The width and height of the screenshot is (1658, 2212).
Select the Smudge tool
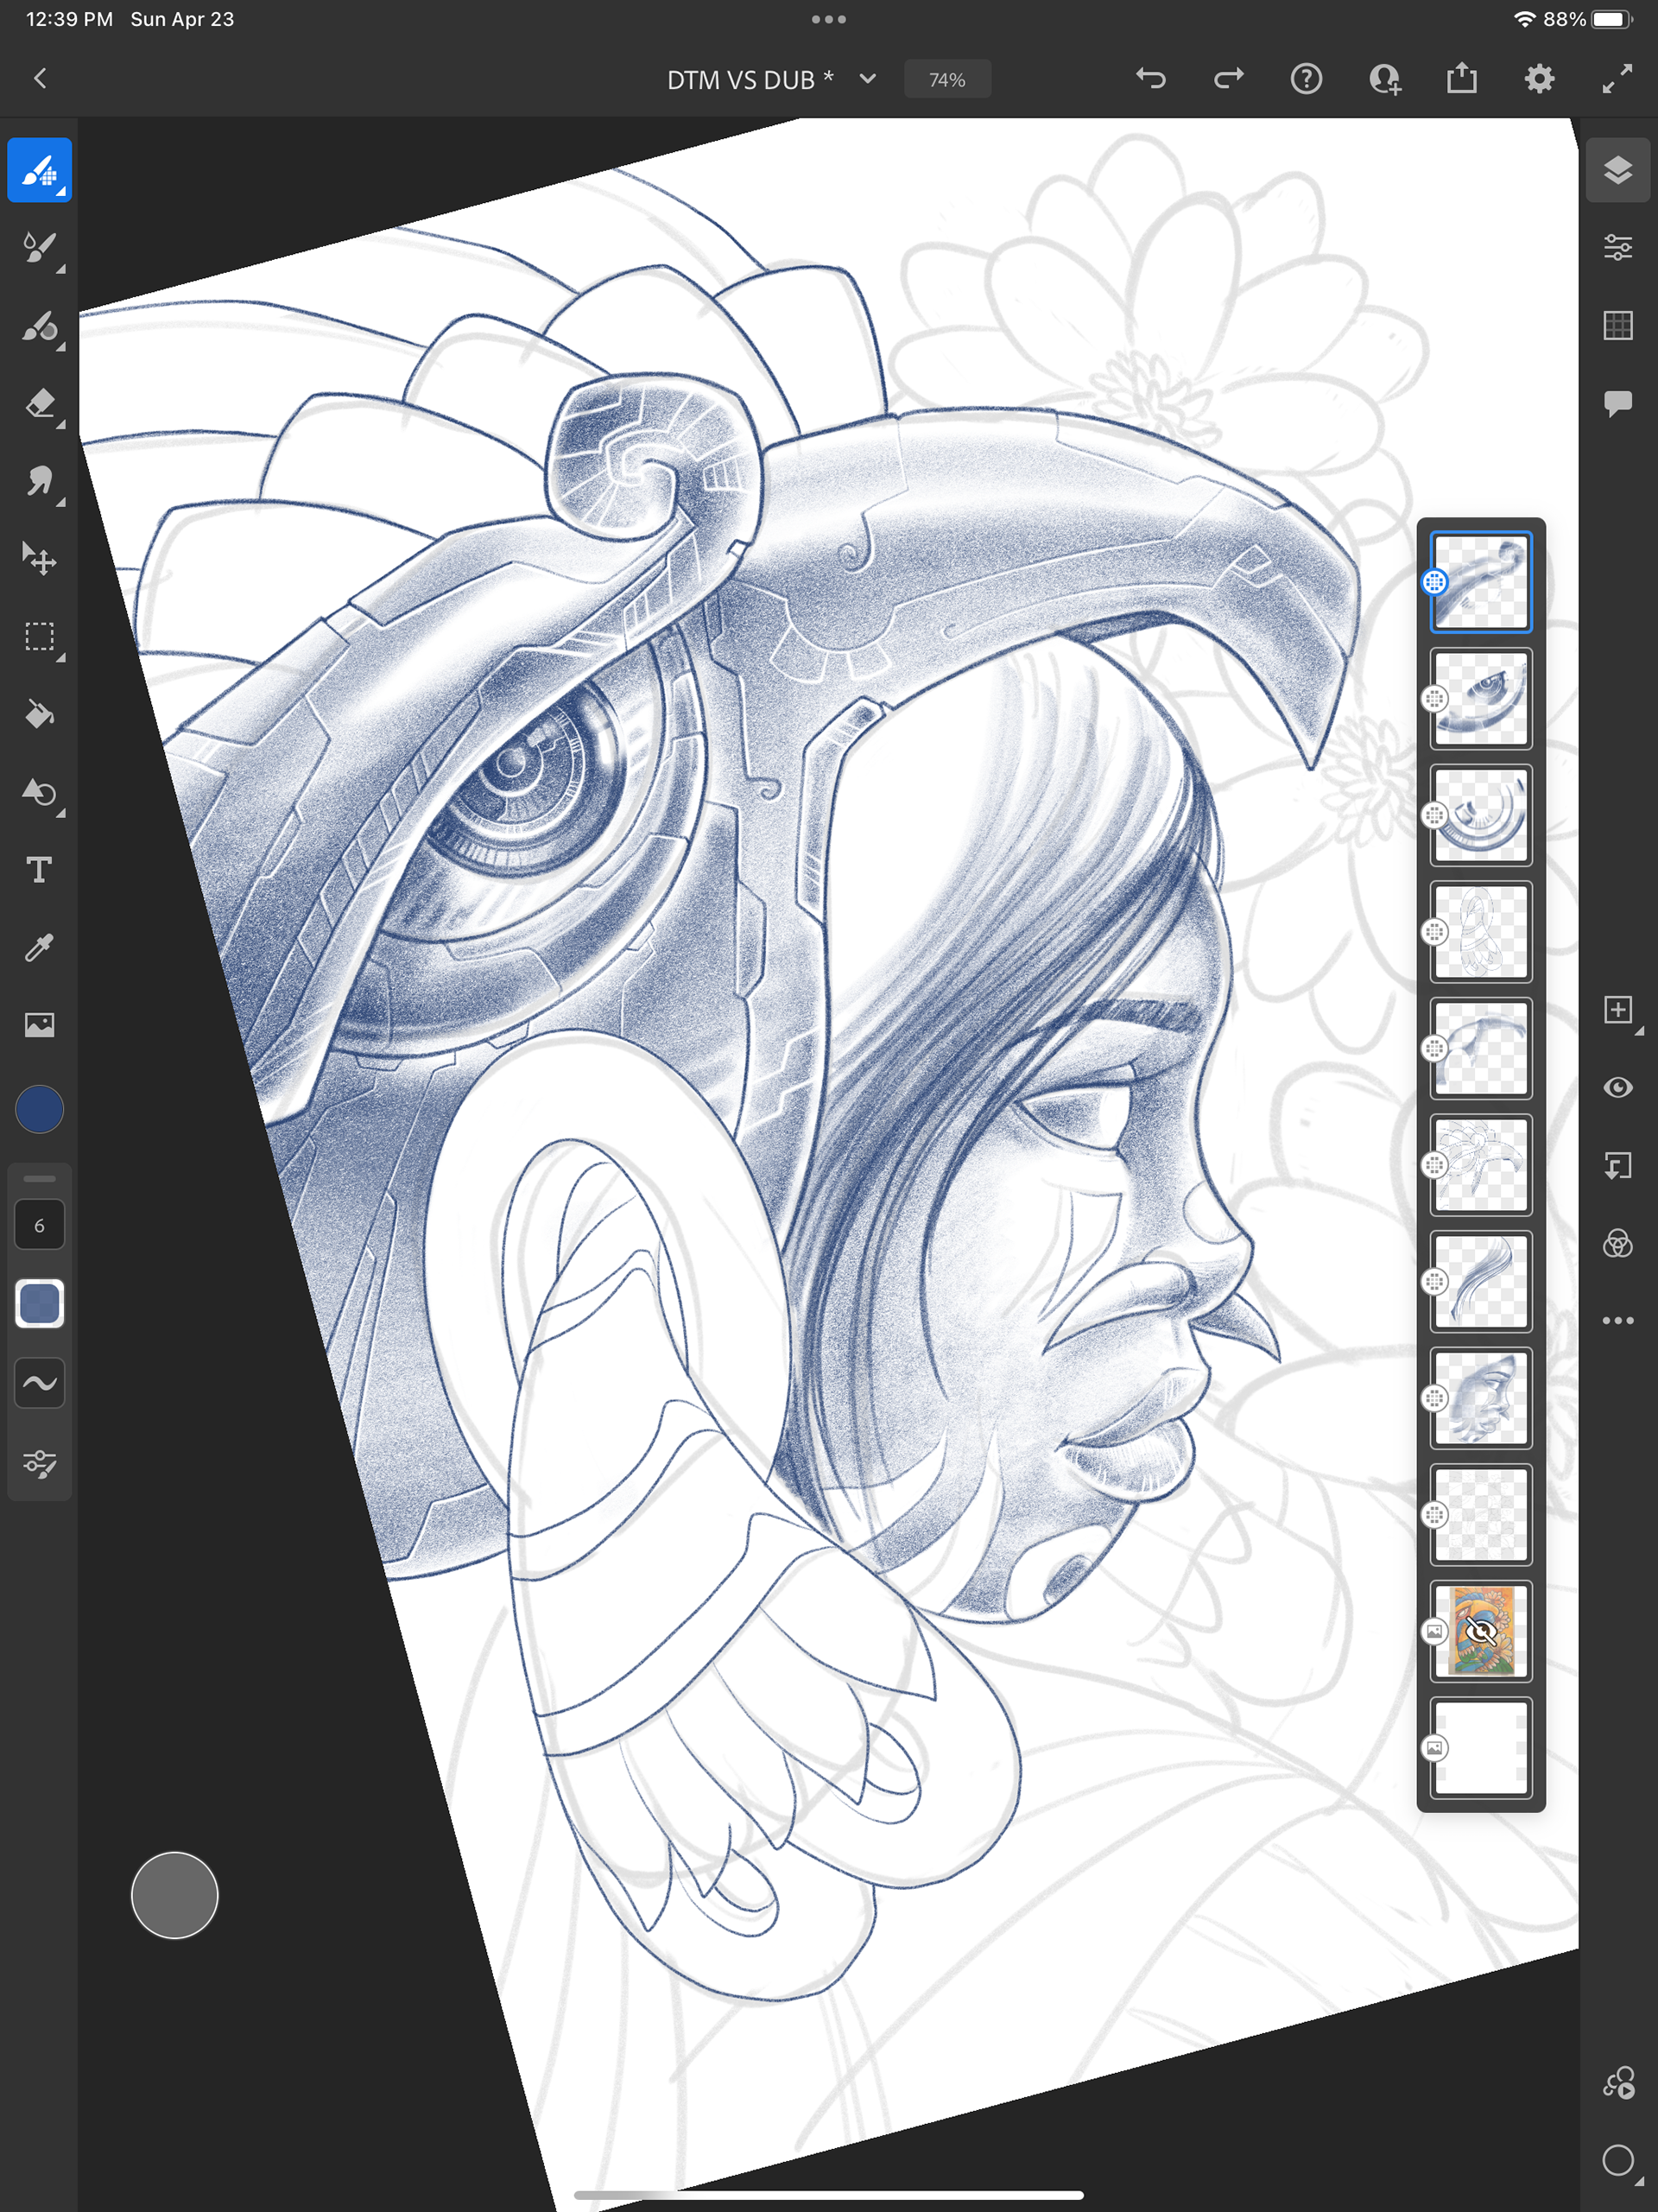(39, 482)
